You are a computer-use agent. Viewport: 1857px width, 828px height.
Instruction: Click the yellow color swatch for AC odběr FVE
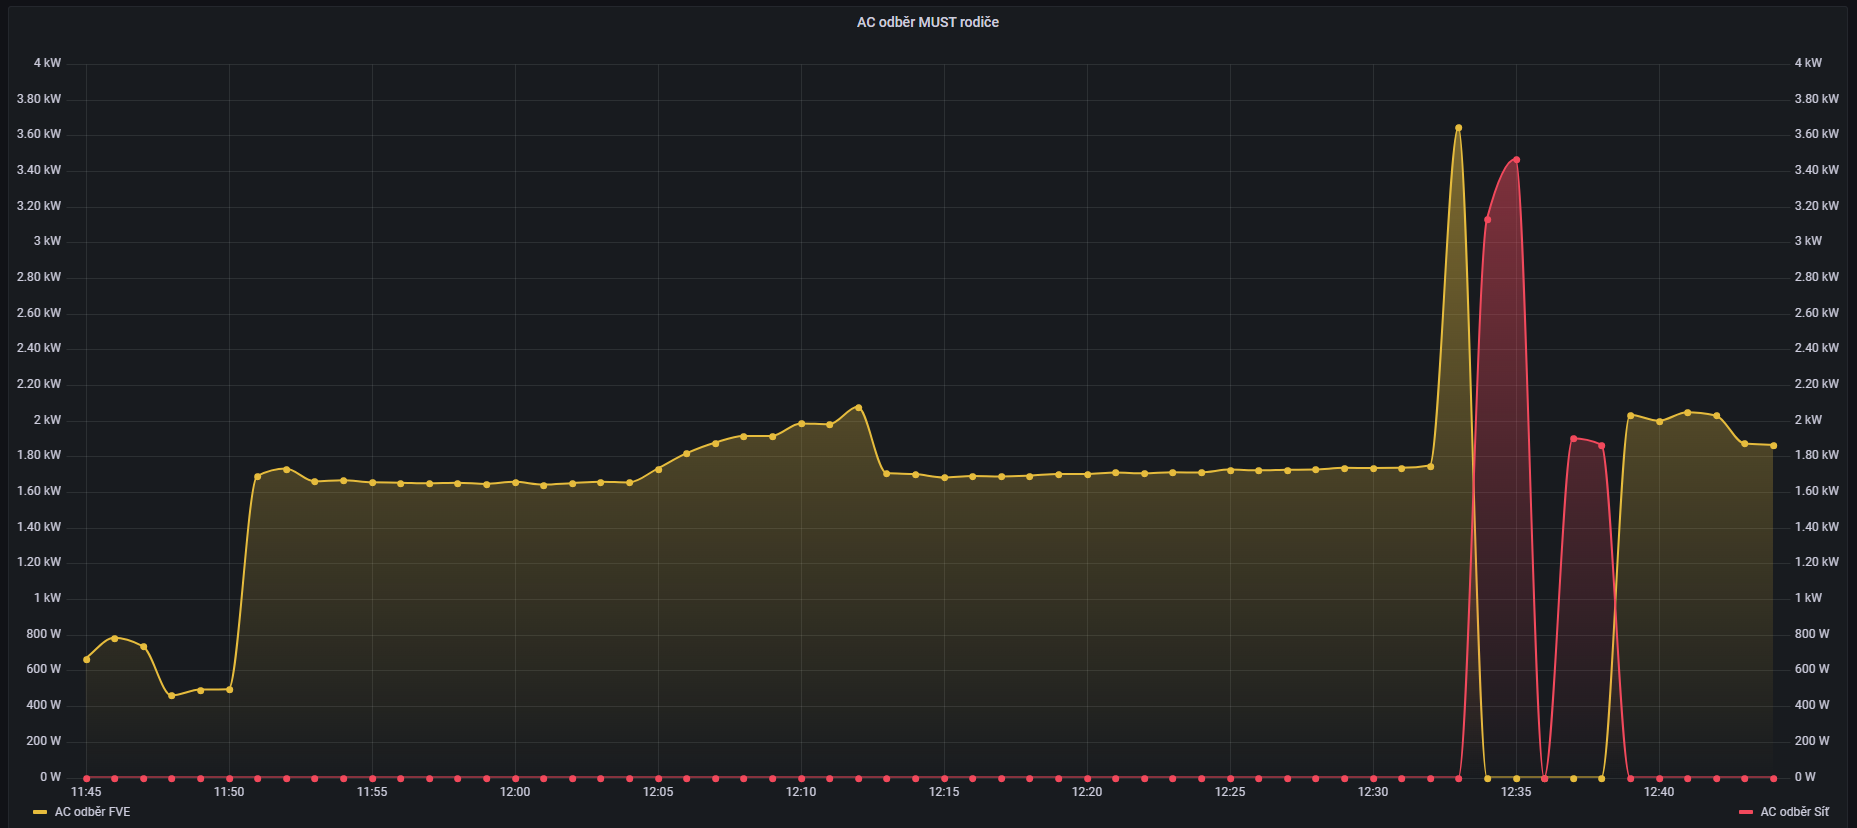click(40, 812)
